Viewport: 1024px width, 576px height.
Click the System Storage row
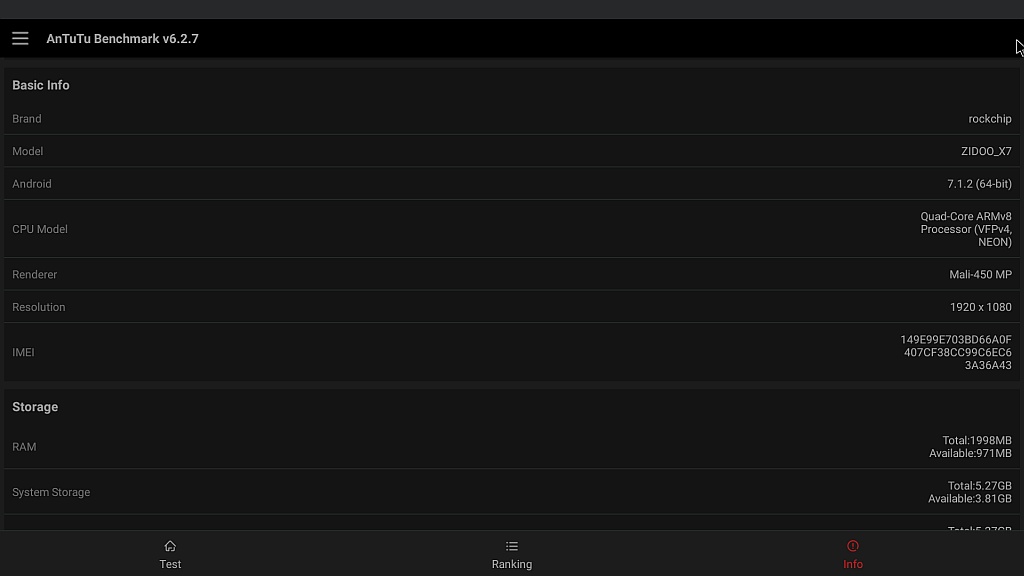pyautogui.click(x=512, y=492)
